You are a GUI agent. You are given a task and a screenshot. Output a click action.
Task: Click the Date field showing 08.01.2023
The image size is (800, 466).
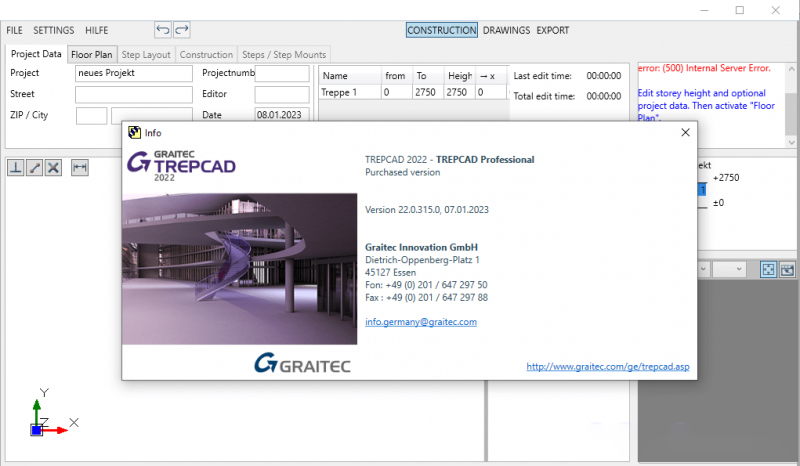(282, 115)
